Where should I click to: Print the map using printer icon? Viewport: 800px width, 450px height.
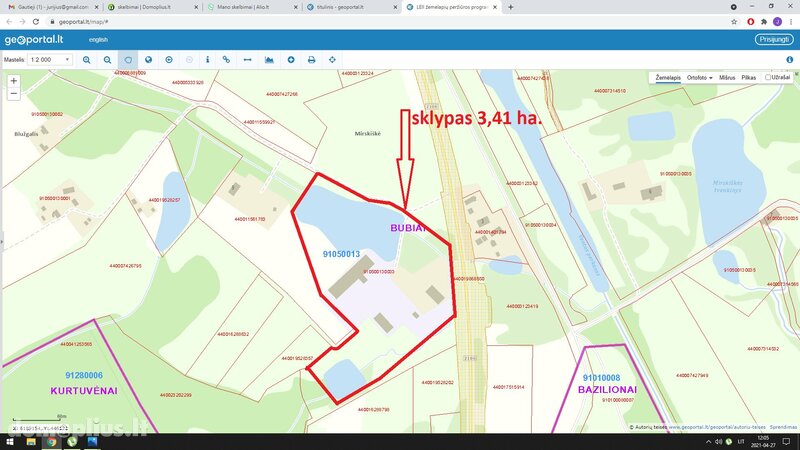click(x=311, y=60)
